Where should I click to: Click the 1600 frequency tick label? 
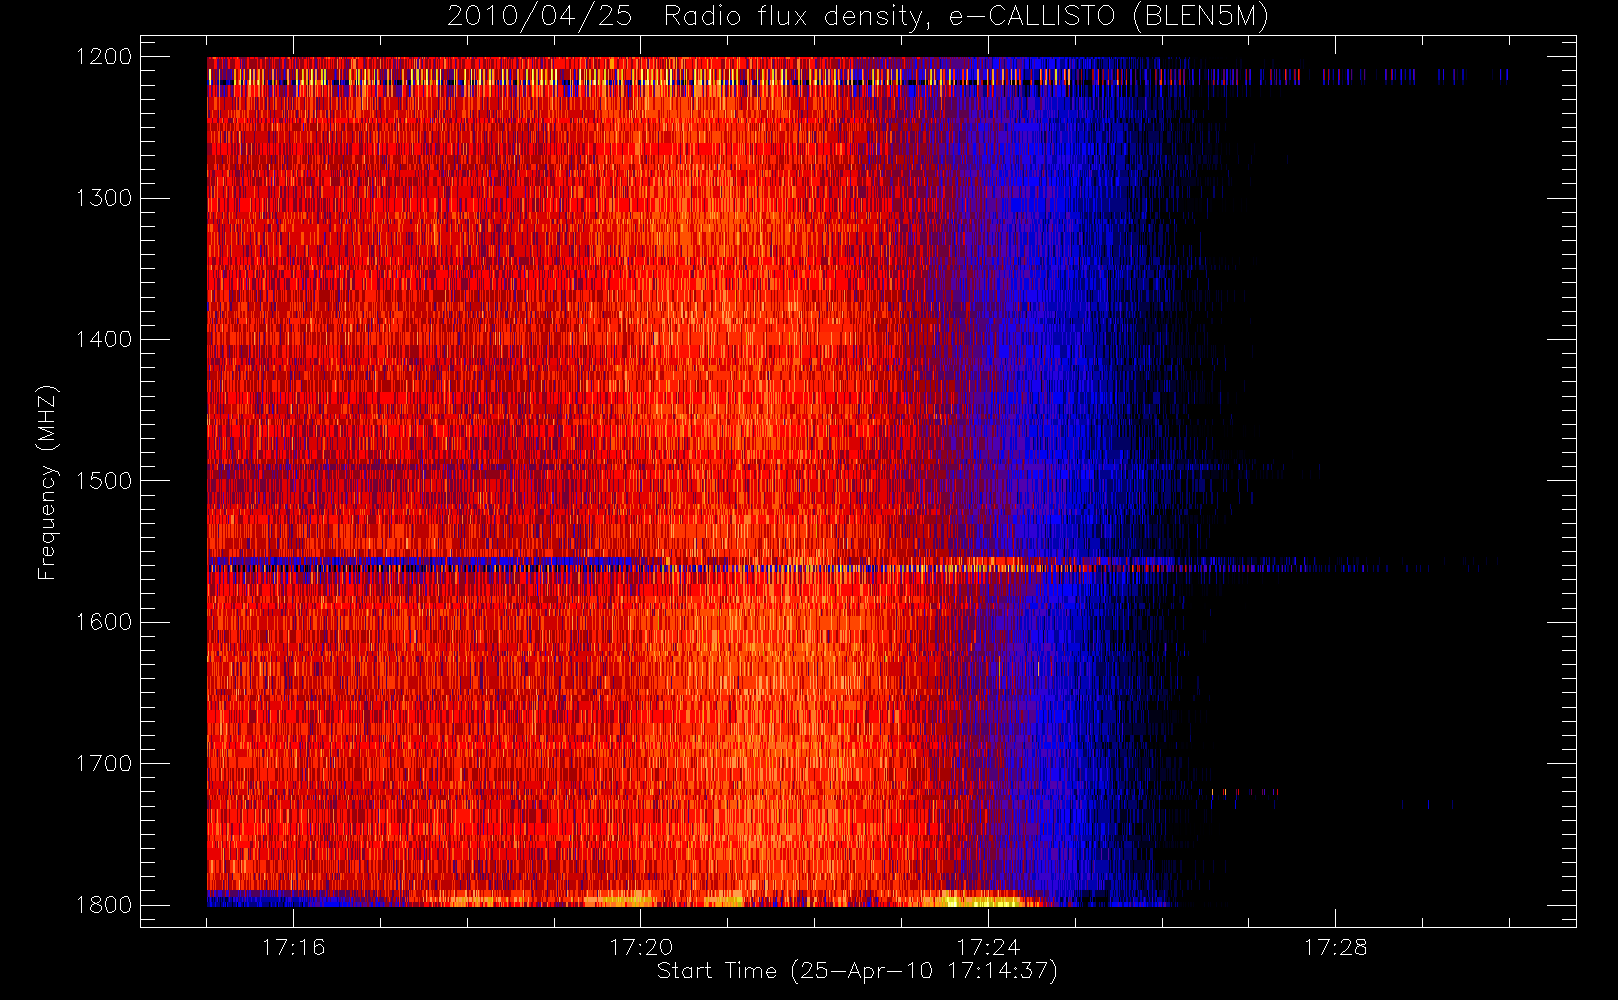pos(104,622)
